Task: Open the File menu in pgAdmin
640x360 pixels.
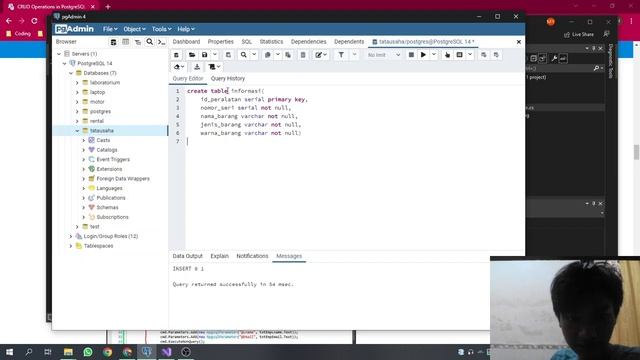Action: pyautogui.click(x=110, y=29)
